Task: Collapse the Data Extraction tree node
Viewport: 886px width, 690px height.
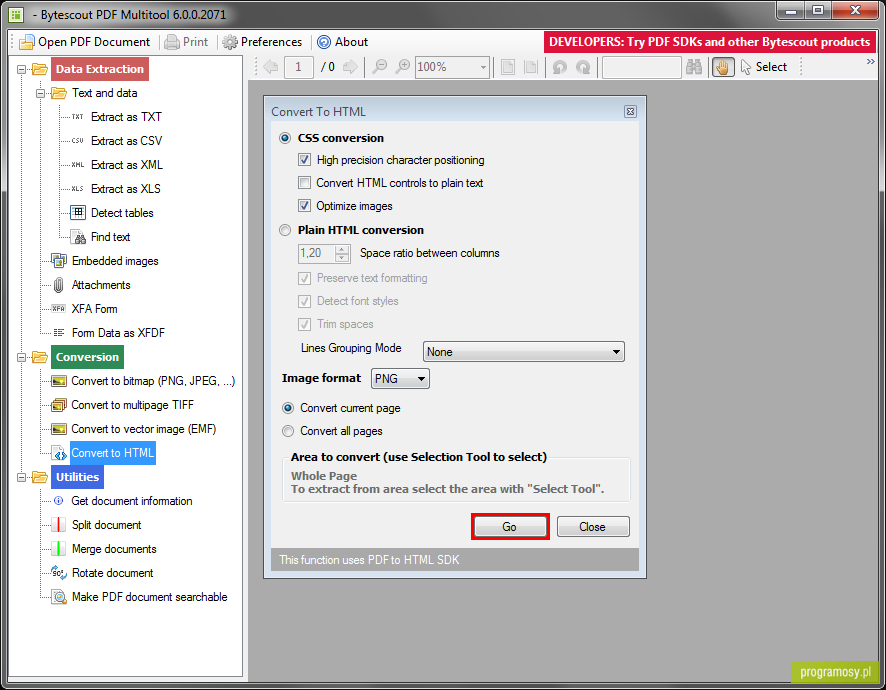Action: (x=21, y=70)
